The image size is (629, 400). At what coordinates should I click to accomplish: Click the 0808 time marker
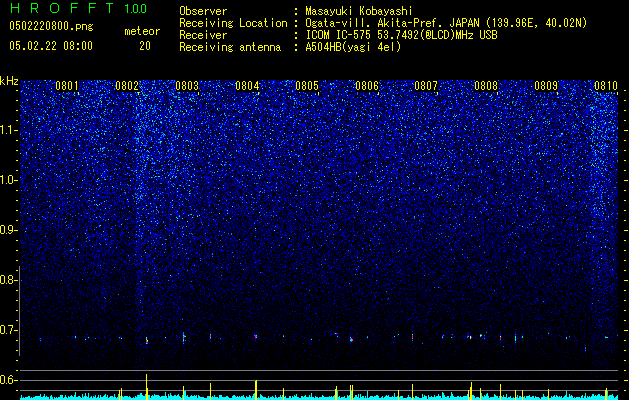(486, 86)
